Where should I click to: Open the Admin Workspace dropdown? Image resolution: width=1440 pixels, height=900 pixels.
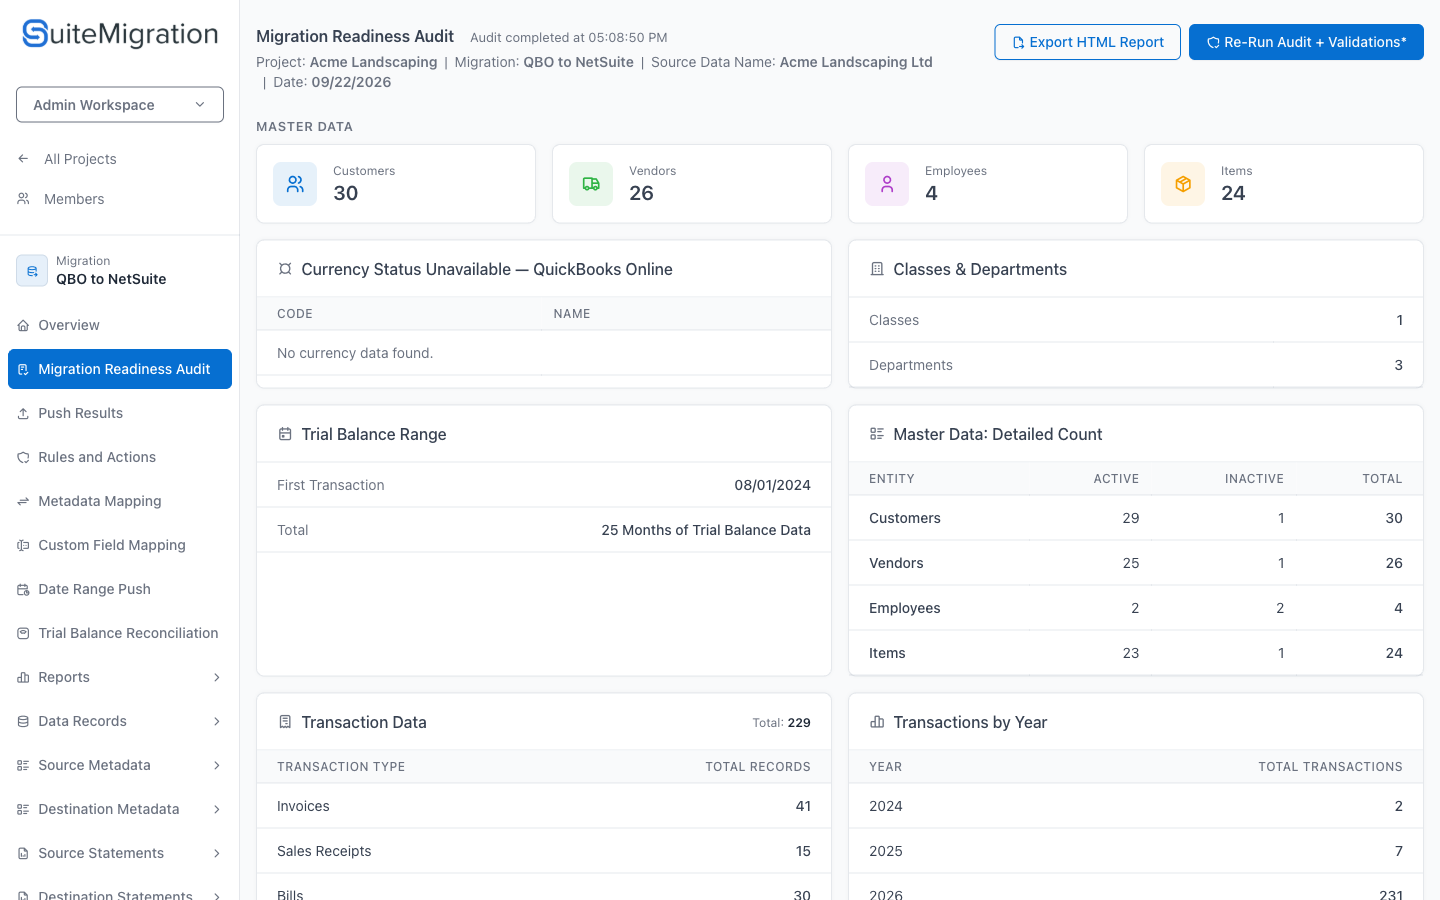coord(120,105)
